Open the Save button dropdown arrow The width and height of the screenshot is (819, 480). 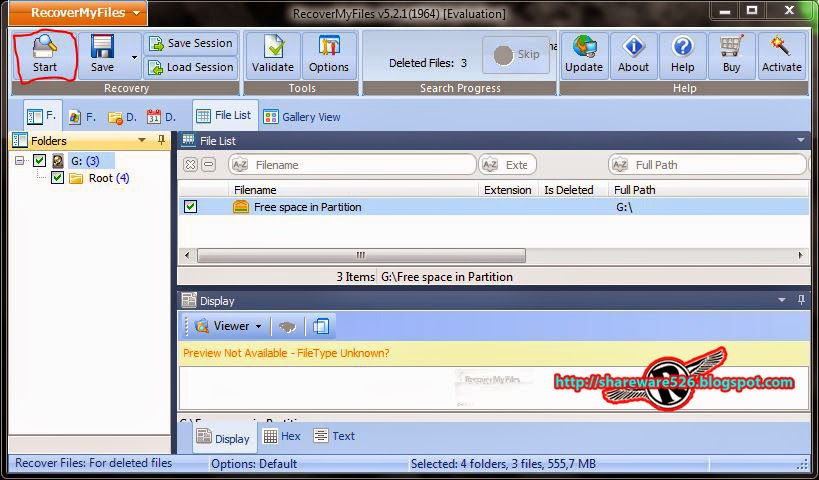(x=134, y=56)
